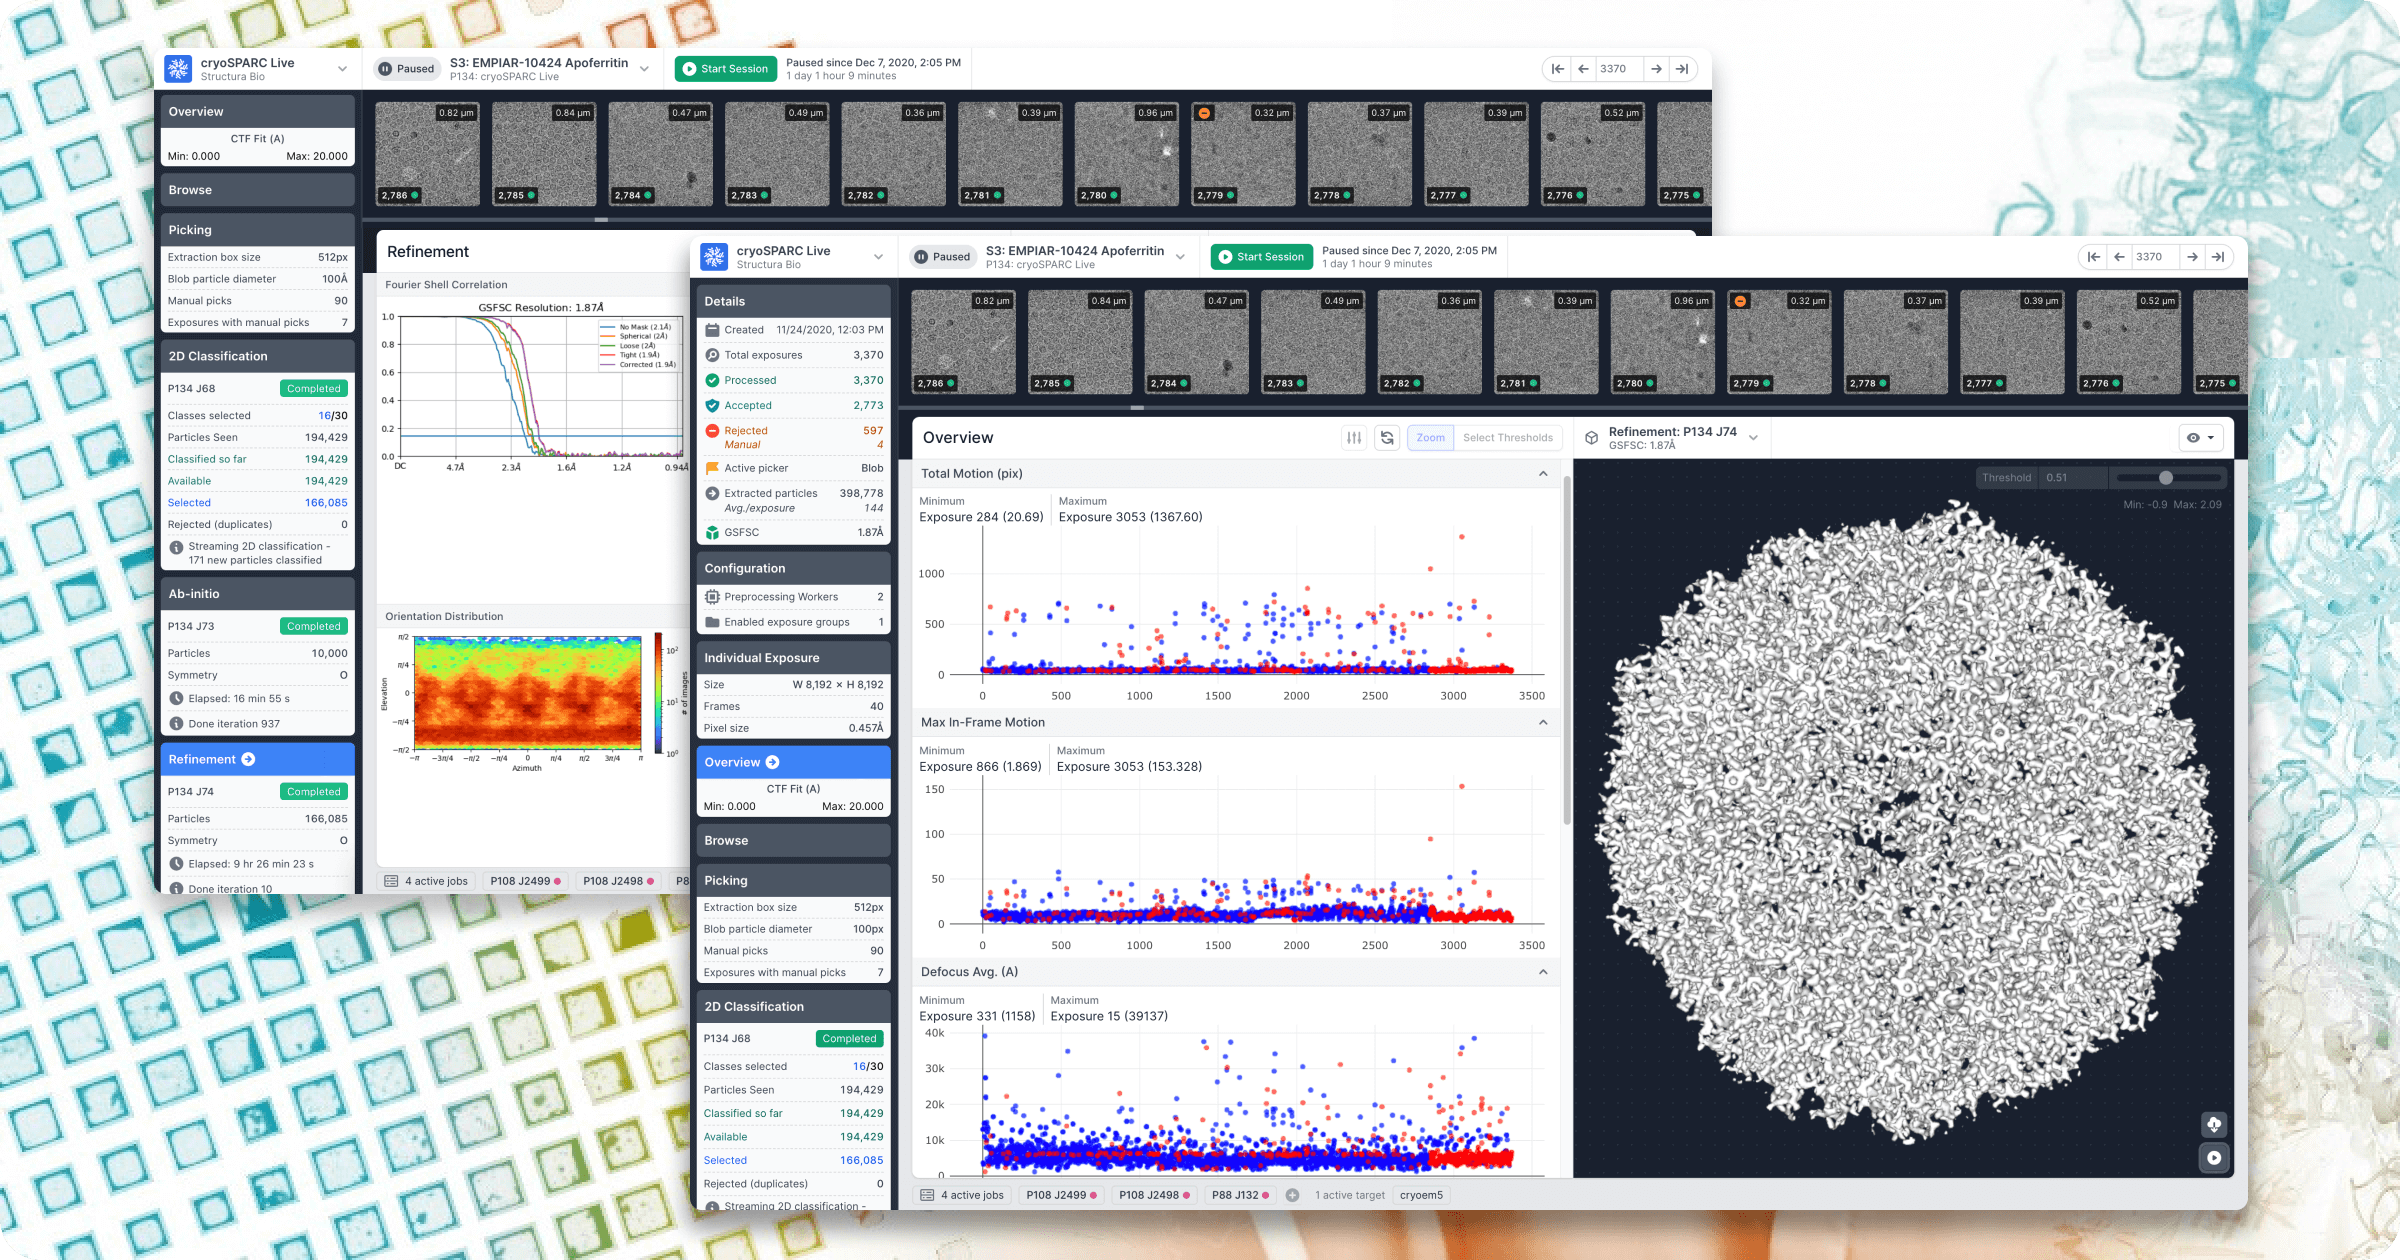This screenshot has height=1260, width=2400.
Task: Open the eye visibility options dropdown
Action: click(2201, 438)
